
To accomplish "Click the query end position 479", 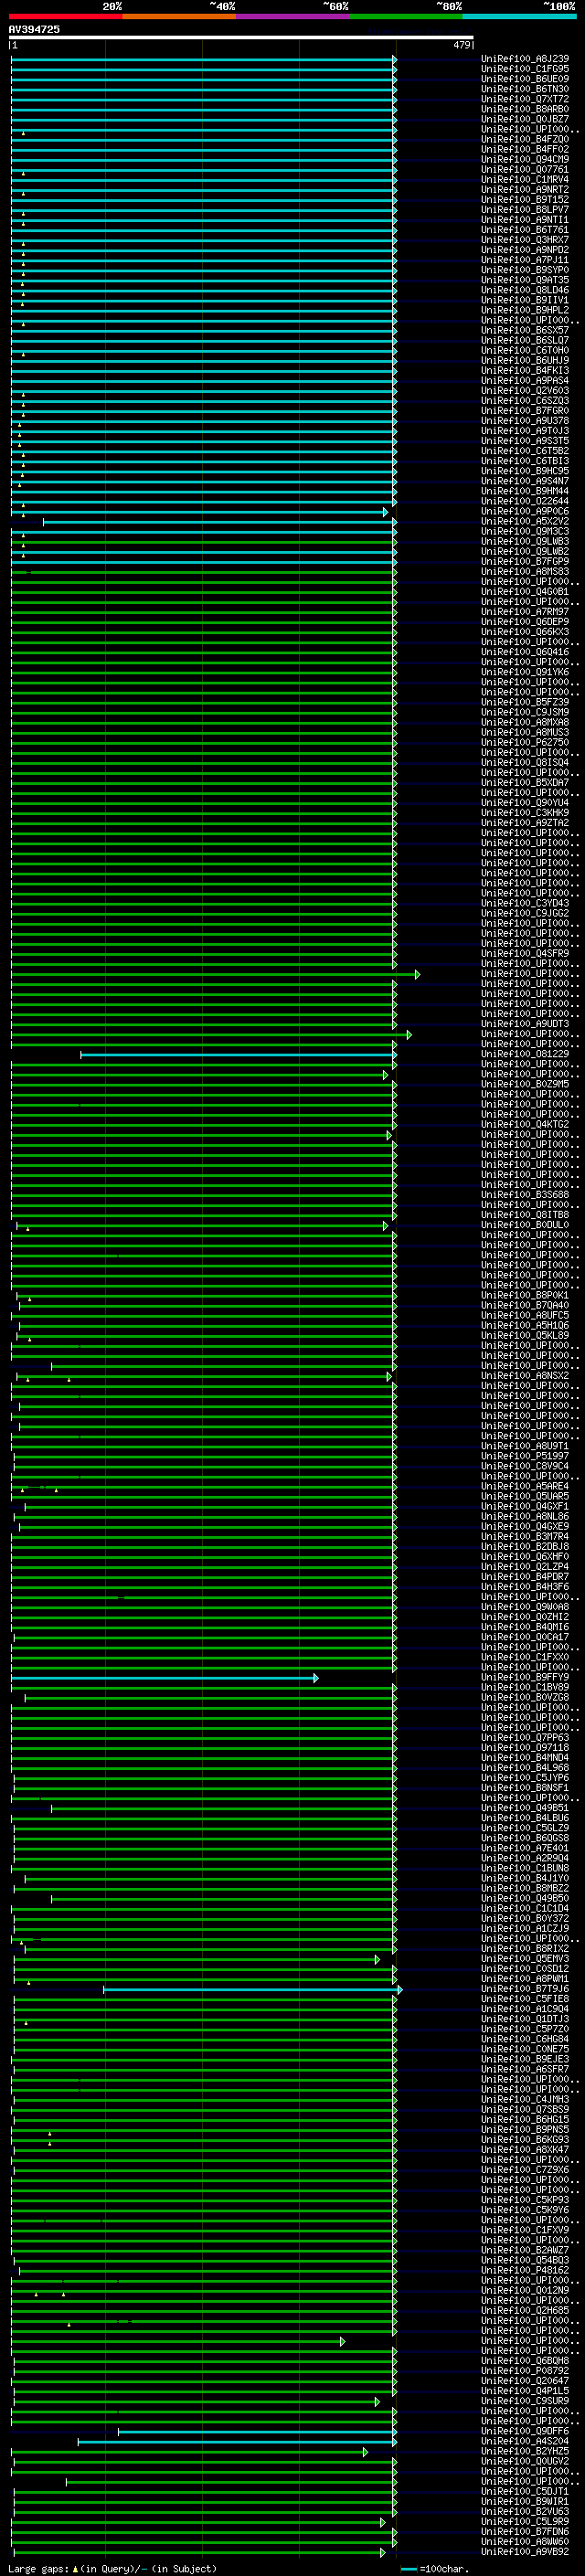I will click(x=462, y=45).
